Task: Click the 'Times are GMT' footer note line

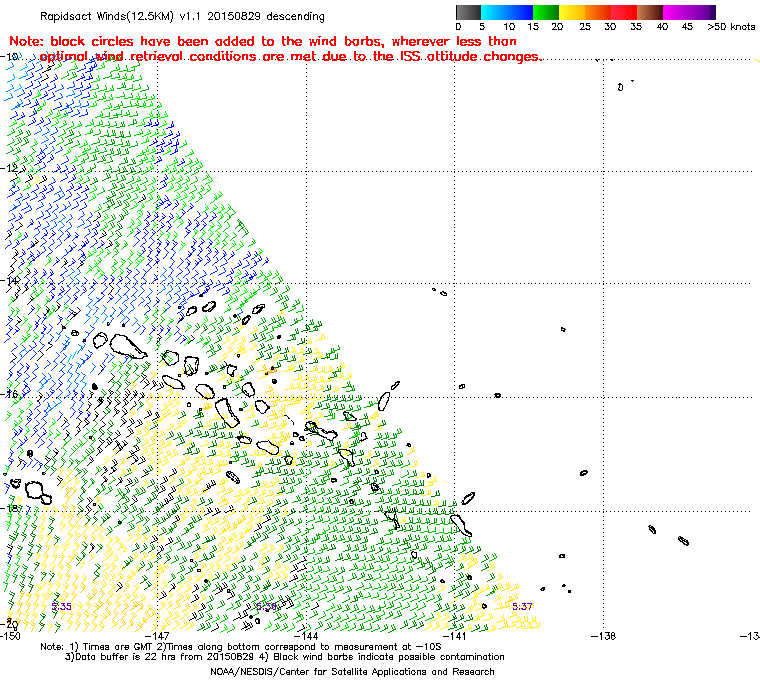Action: click(x=241, y=647)
